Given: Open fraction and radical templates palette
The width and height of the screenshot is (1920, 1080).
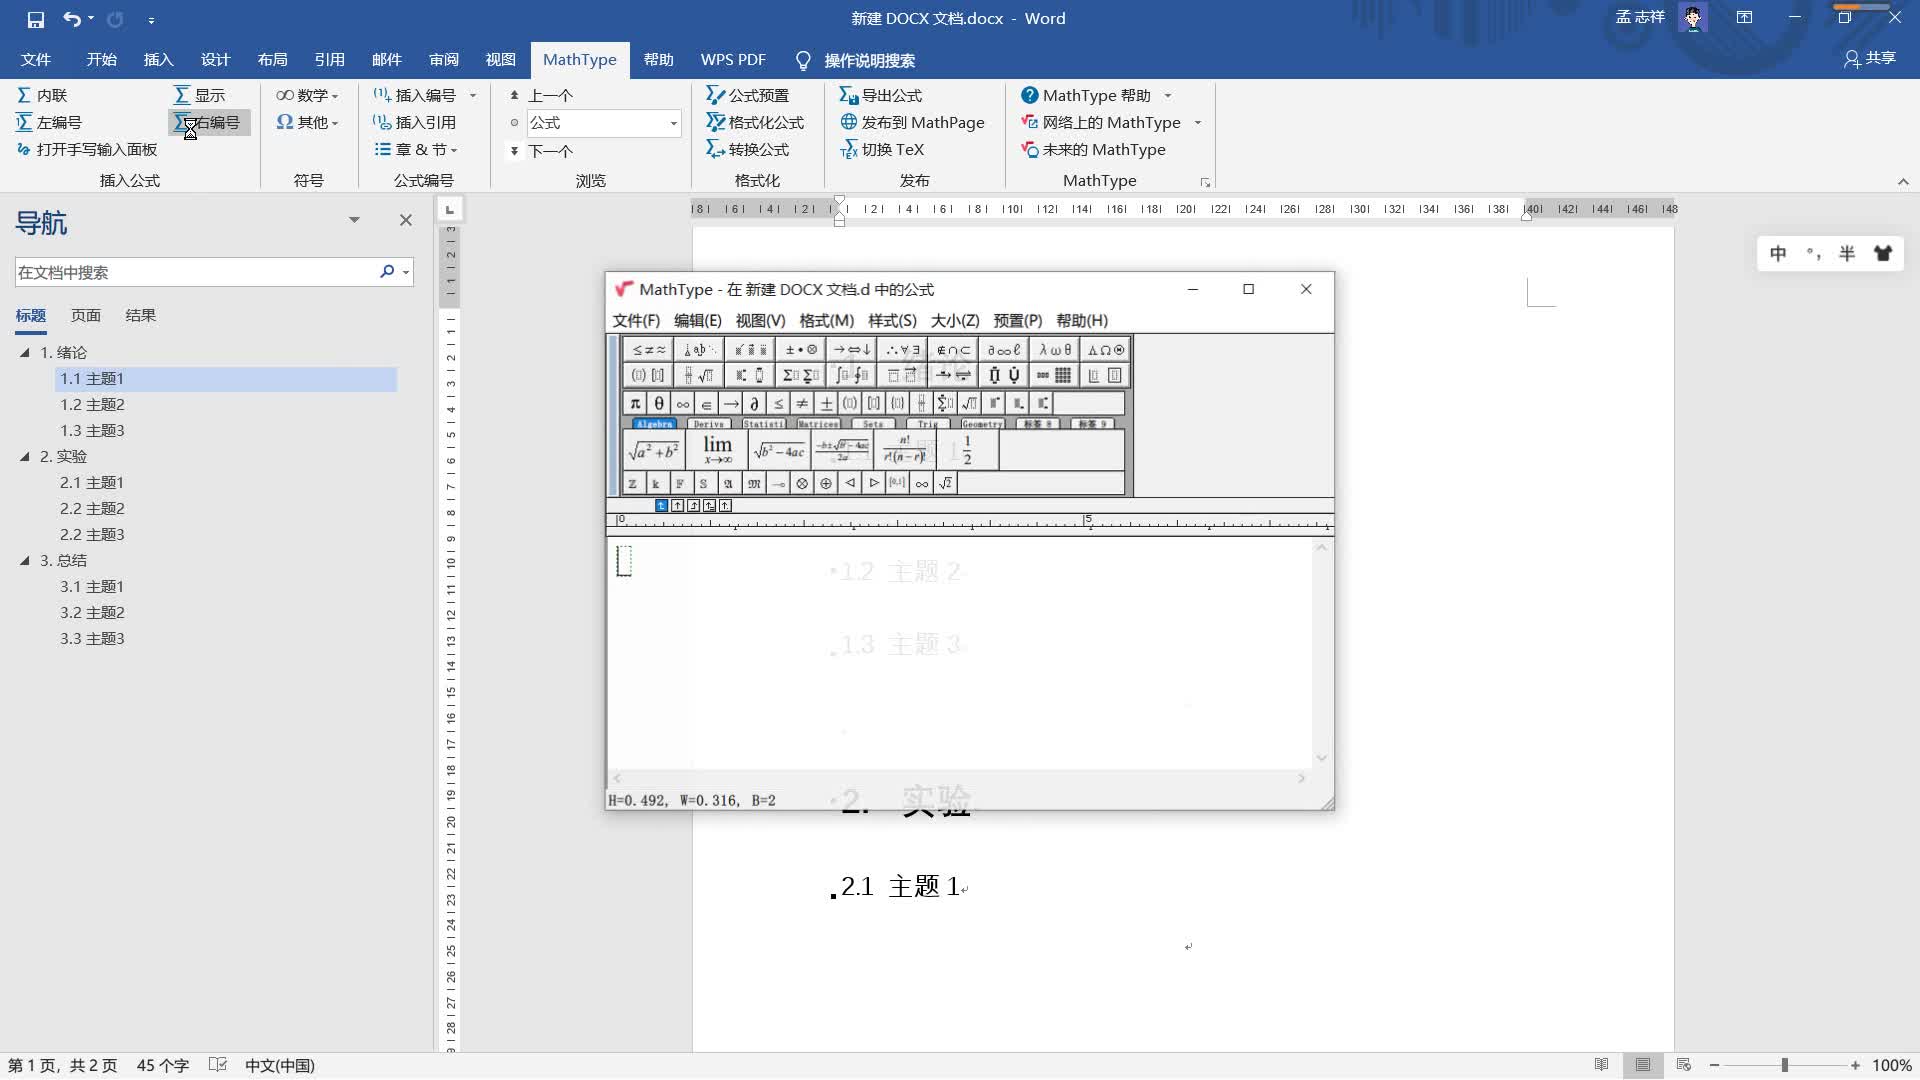Looking at the screenshot, I should (698, 375).
